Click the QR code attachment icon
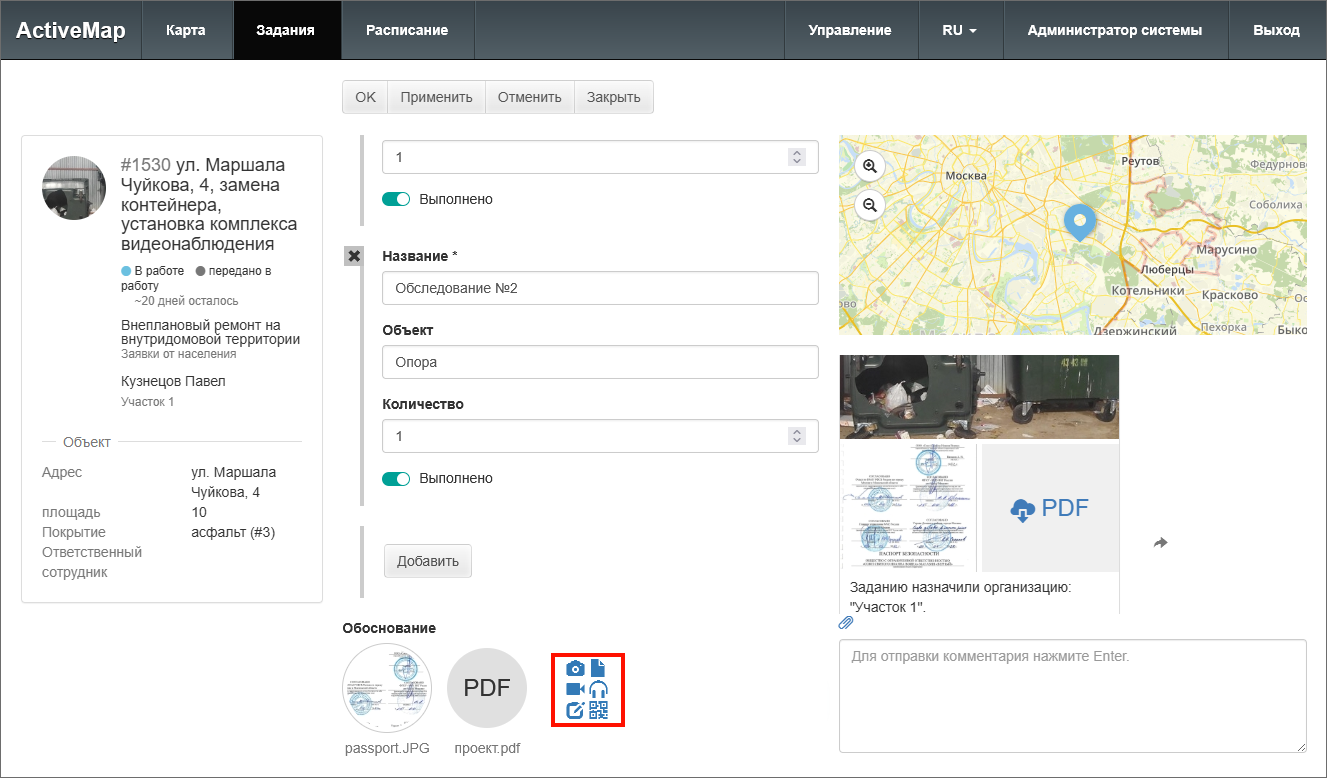Viewport: 1327px width, 778px height. point(599,710)
